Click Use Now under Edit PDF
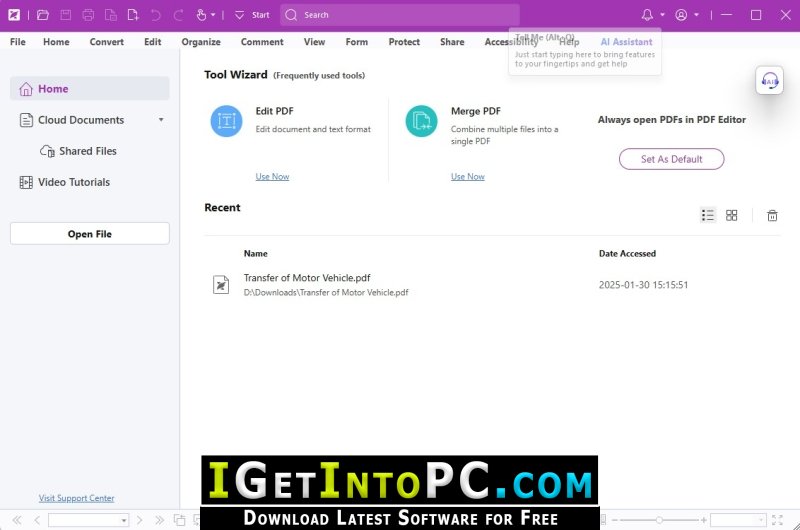 point(272,176)
